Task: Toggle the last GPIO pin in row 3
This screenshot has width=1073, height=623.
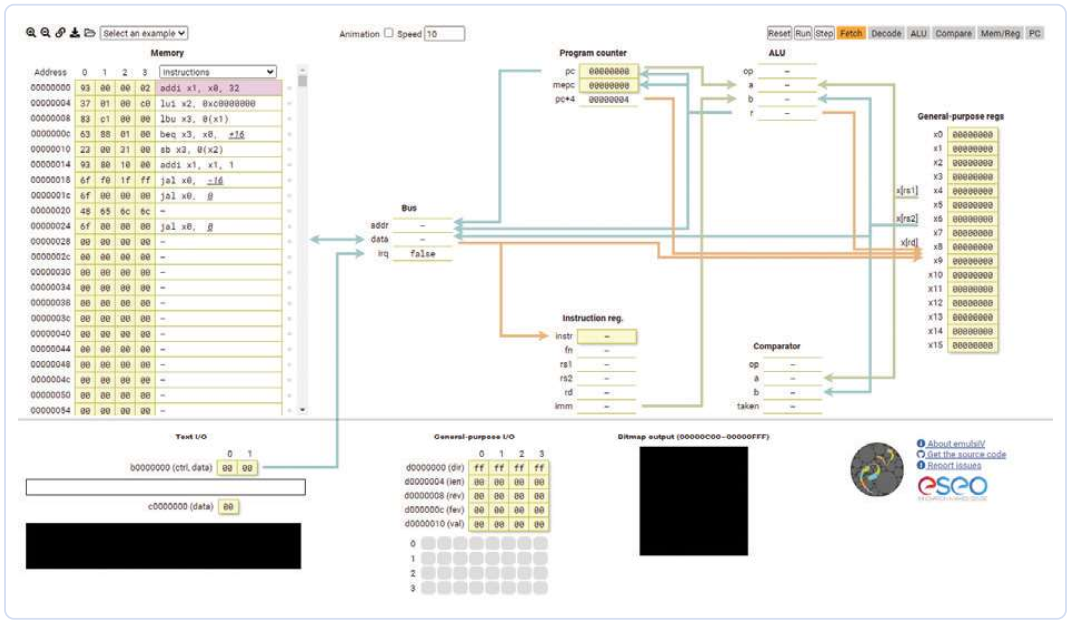Action: coord(540,588)
